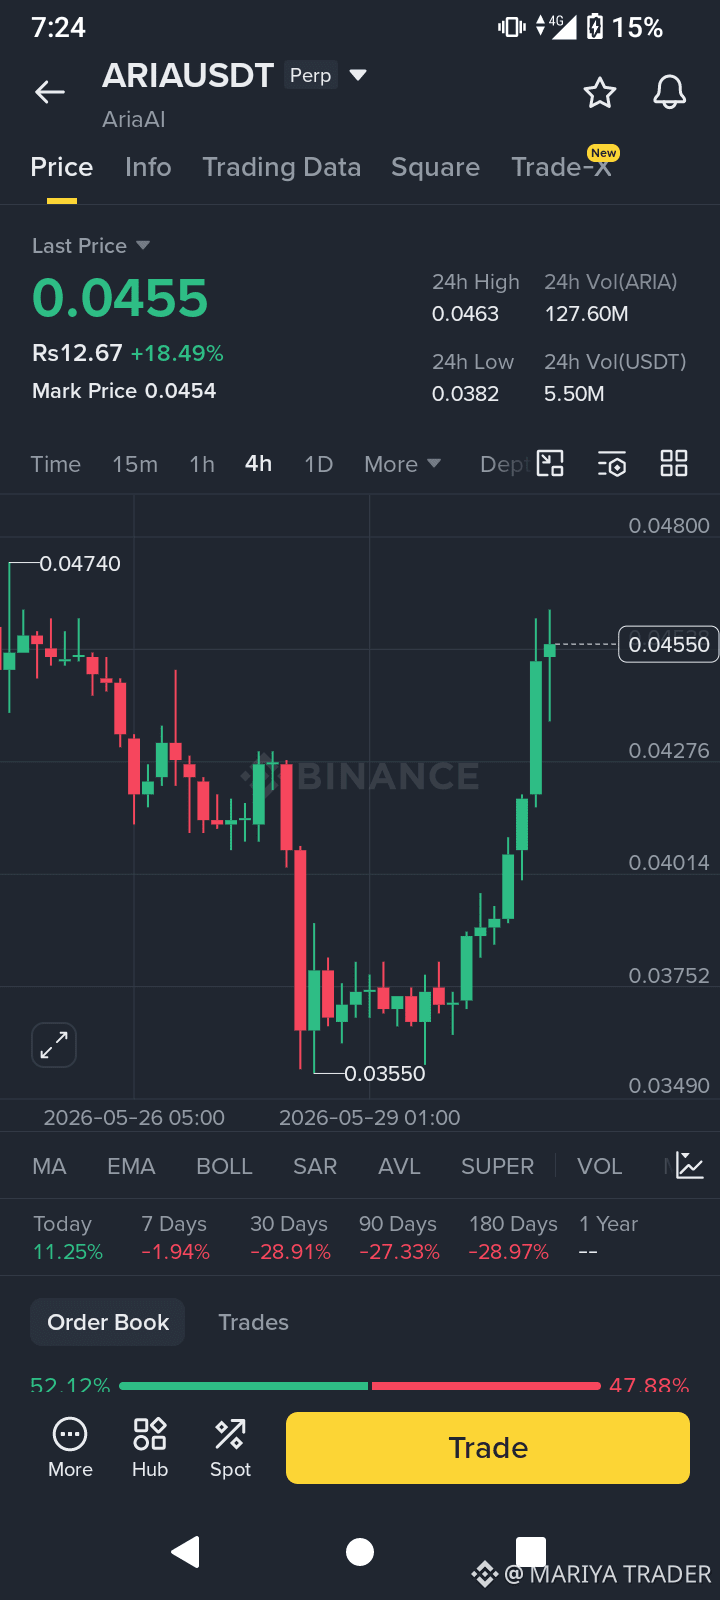Screen dimensions: 720x1600
Task: Tap the 0.04740 high label on chart
Action: click(80, 564)
